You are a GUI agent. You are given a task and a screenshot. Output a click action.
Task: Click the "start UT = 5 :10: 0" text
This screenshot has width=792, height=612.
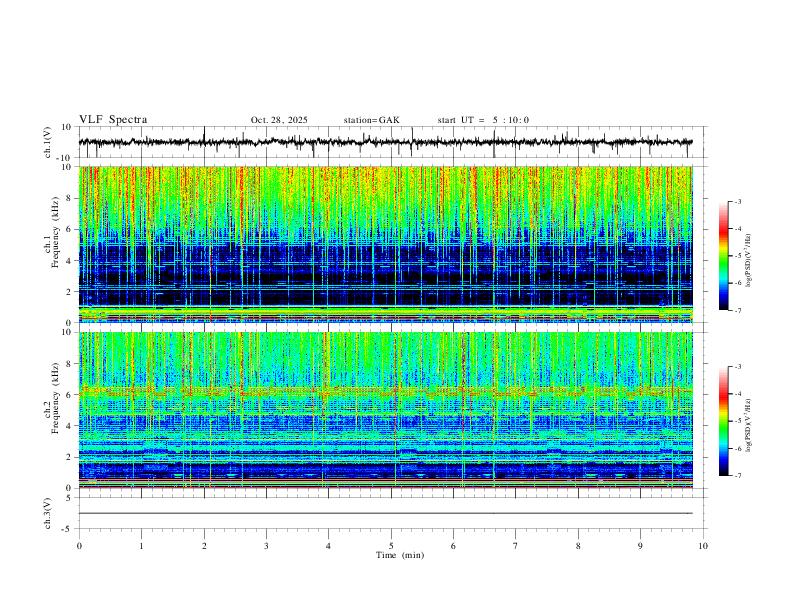tap(483, 120)
